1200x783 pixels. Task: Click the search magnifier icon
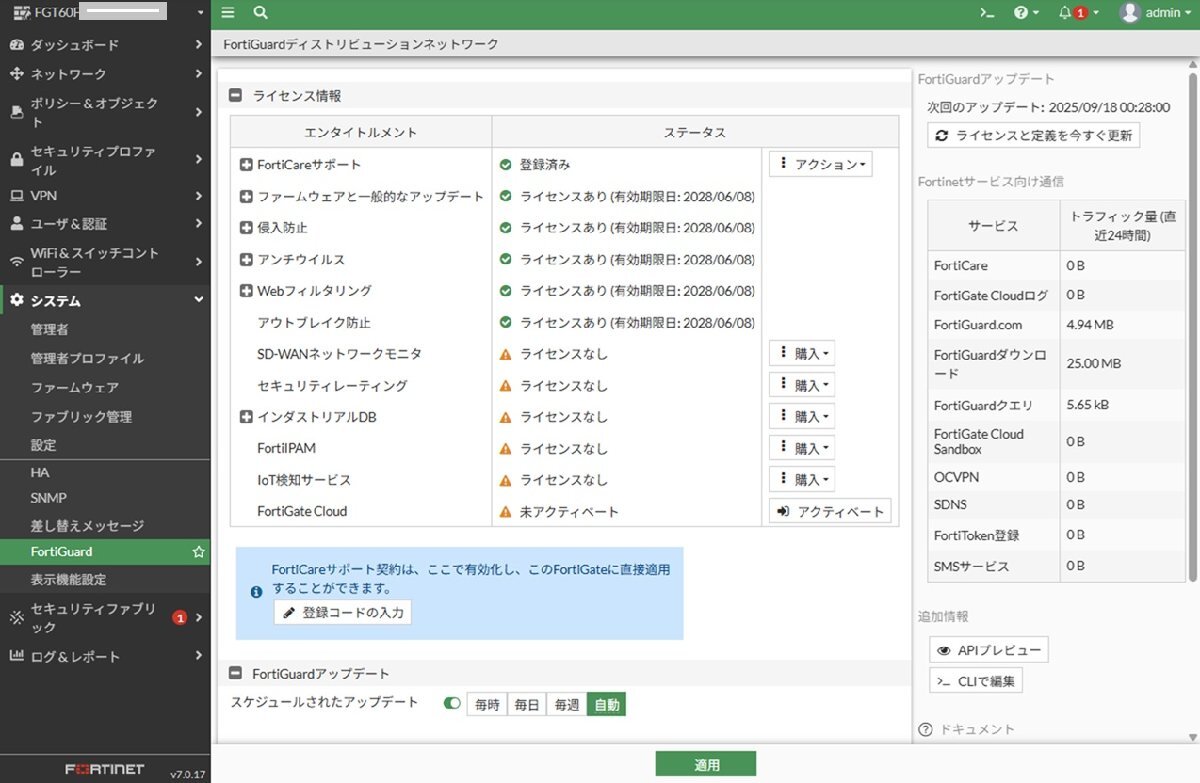pyautogui.click(x=261, y=13)
